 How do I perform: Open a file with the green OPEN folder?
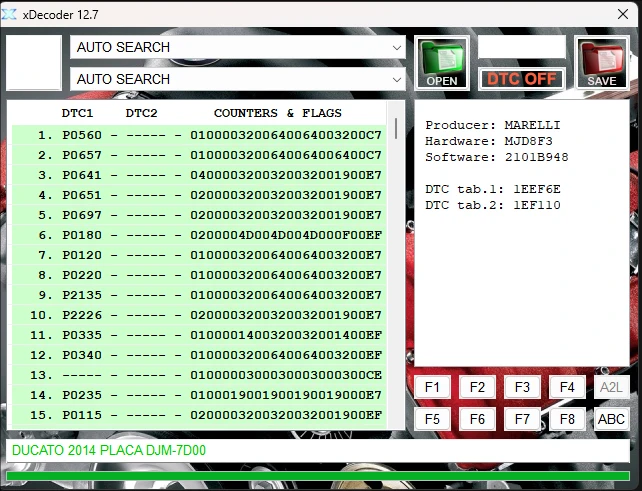pyautogui.click(x=442, y=63)
